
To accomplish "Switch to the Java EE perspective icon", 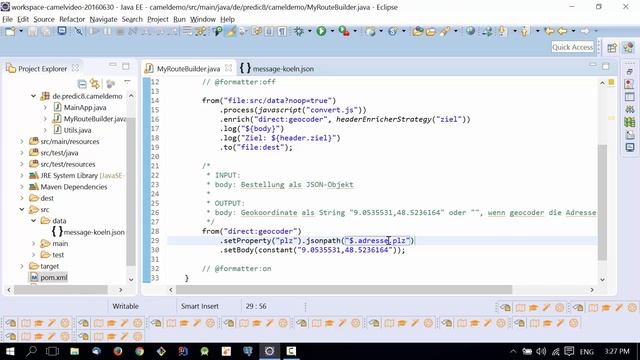I will coord(629,48).
